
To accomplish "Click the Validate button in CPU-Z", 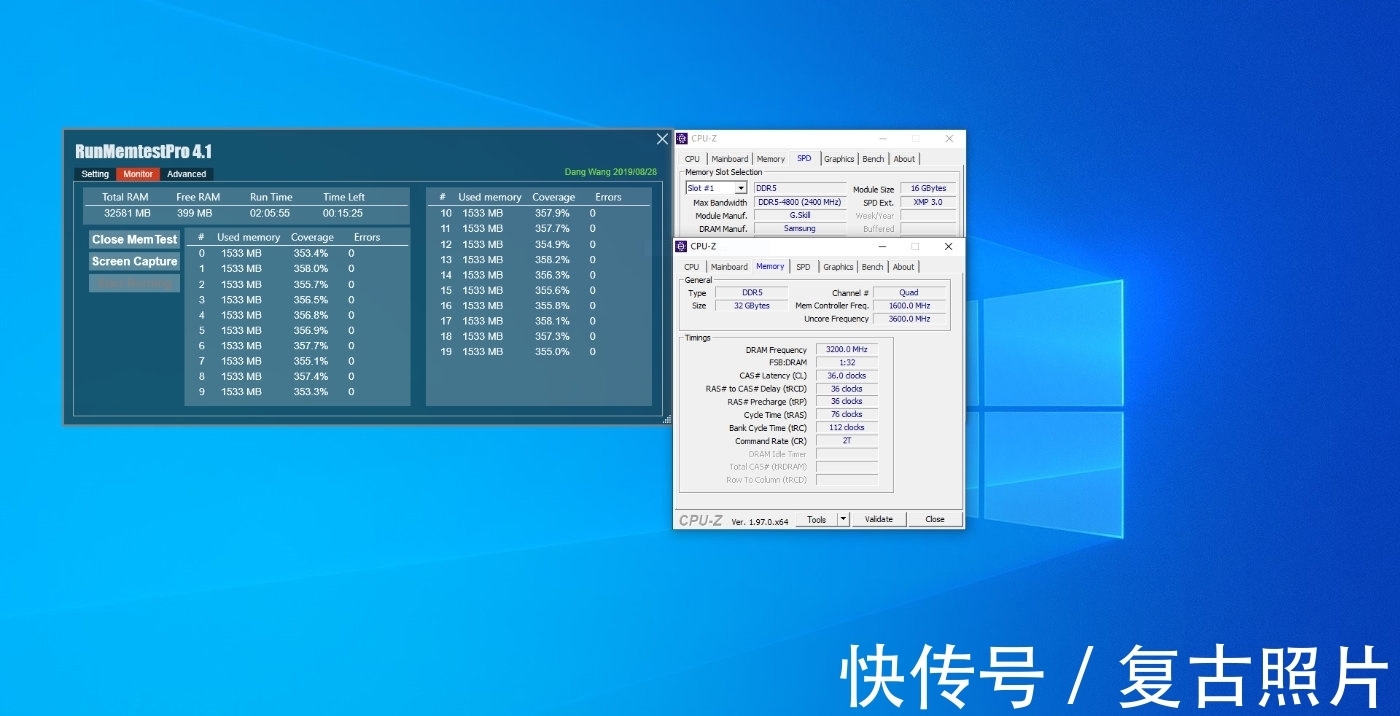I will pyautogui.click(x=878, y=519).
